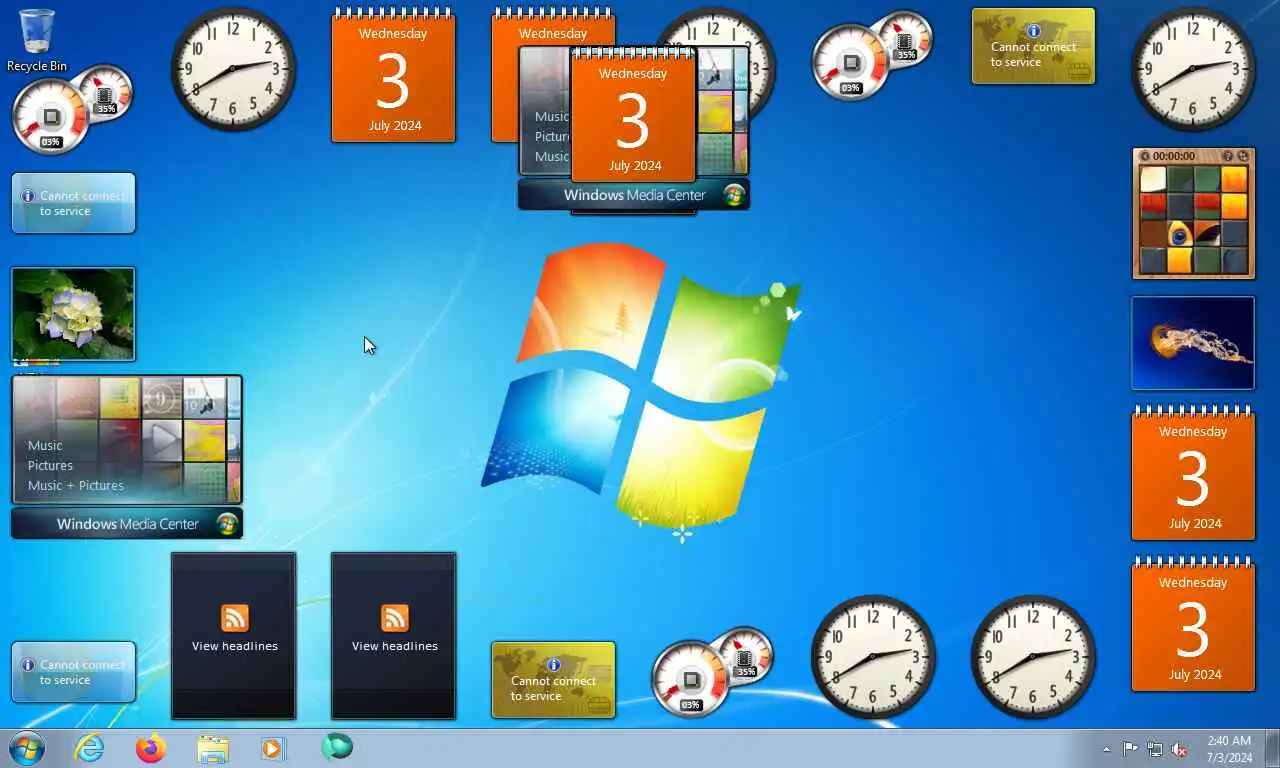Click the Picture Puzzle show-picture question icon
The height and width of the screenshot is (768, 1280).
pos(1228,156)
